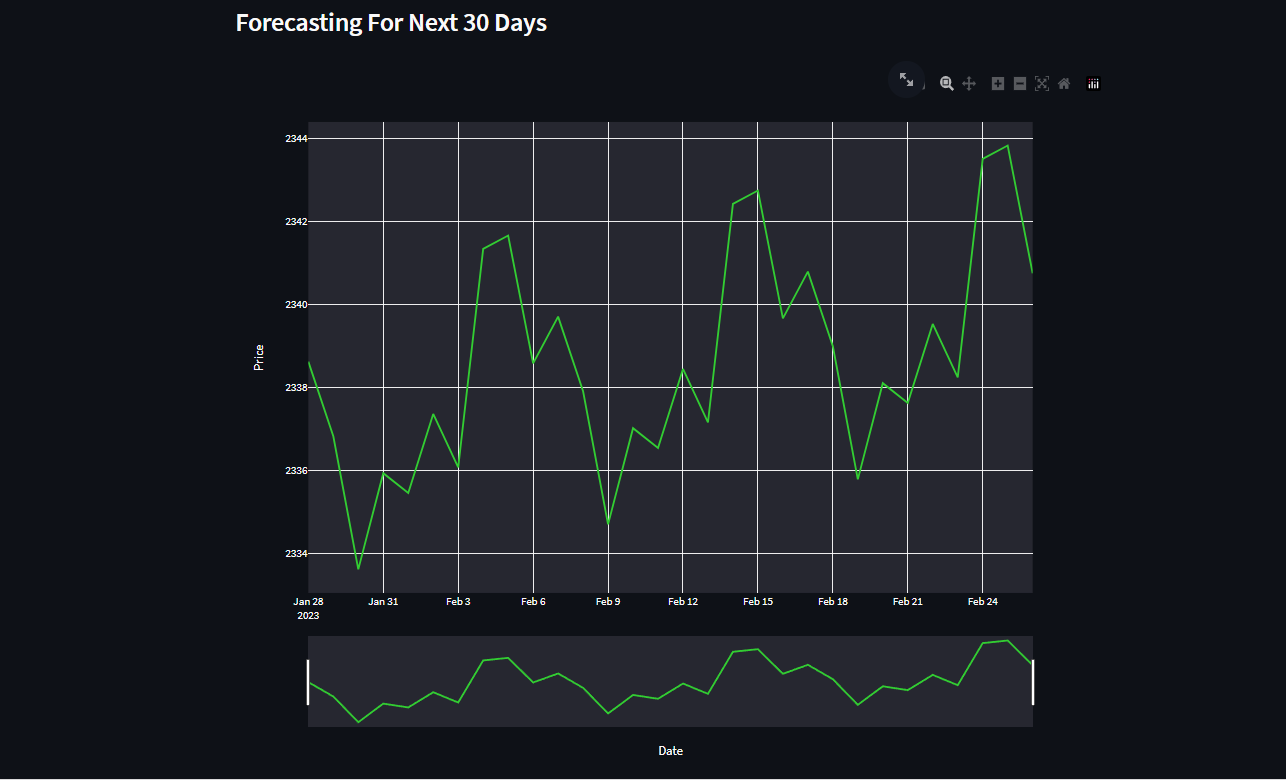
Task: Click the chart title Forecasting For Next 30 Days
Action: tap(390, 22)
